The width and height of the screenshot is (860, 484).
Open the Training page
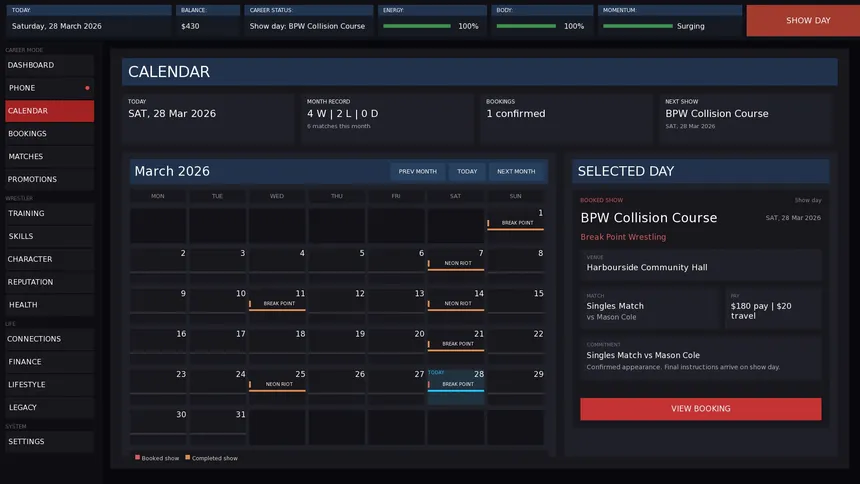49,213
